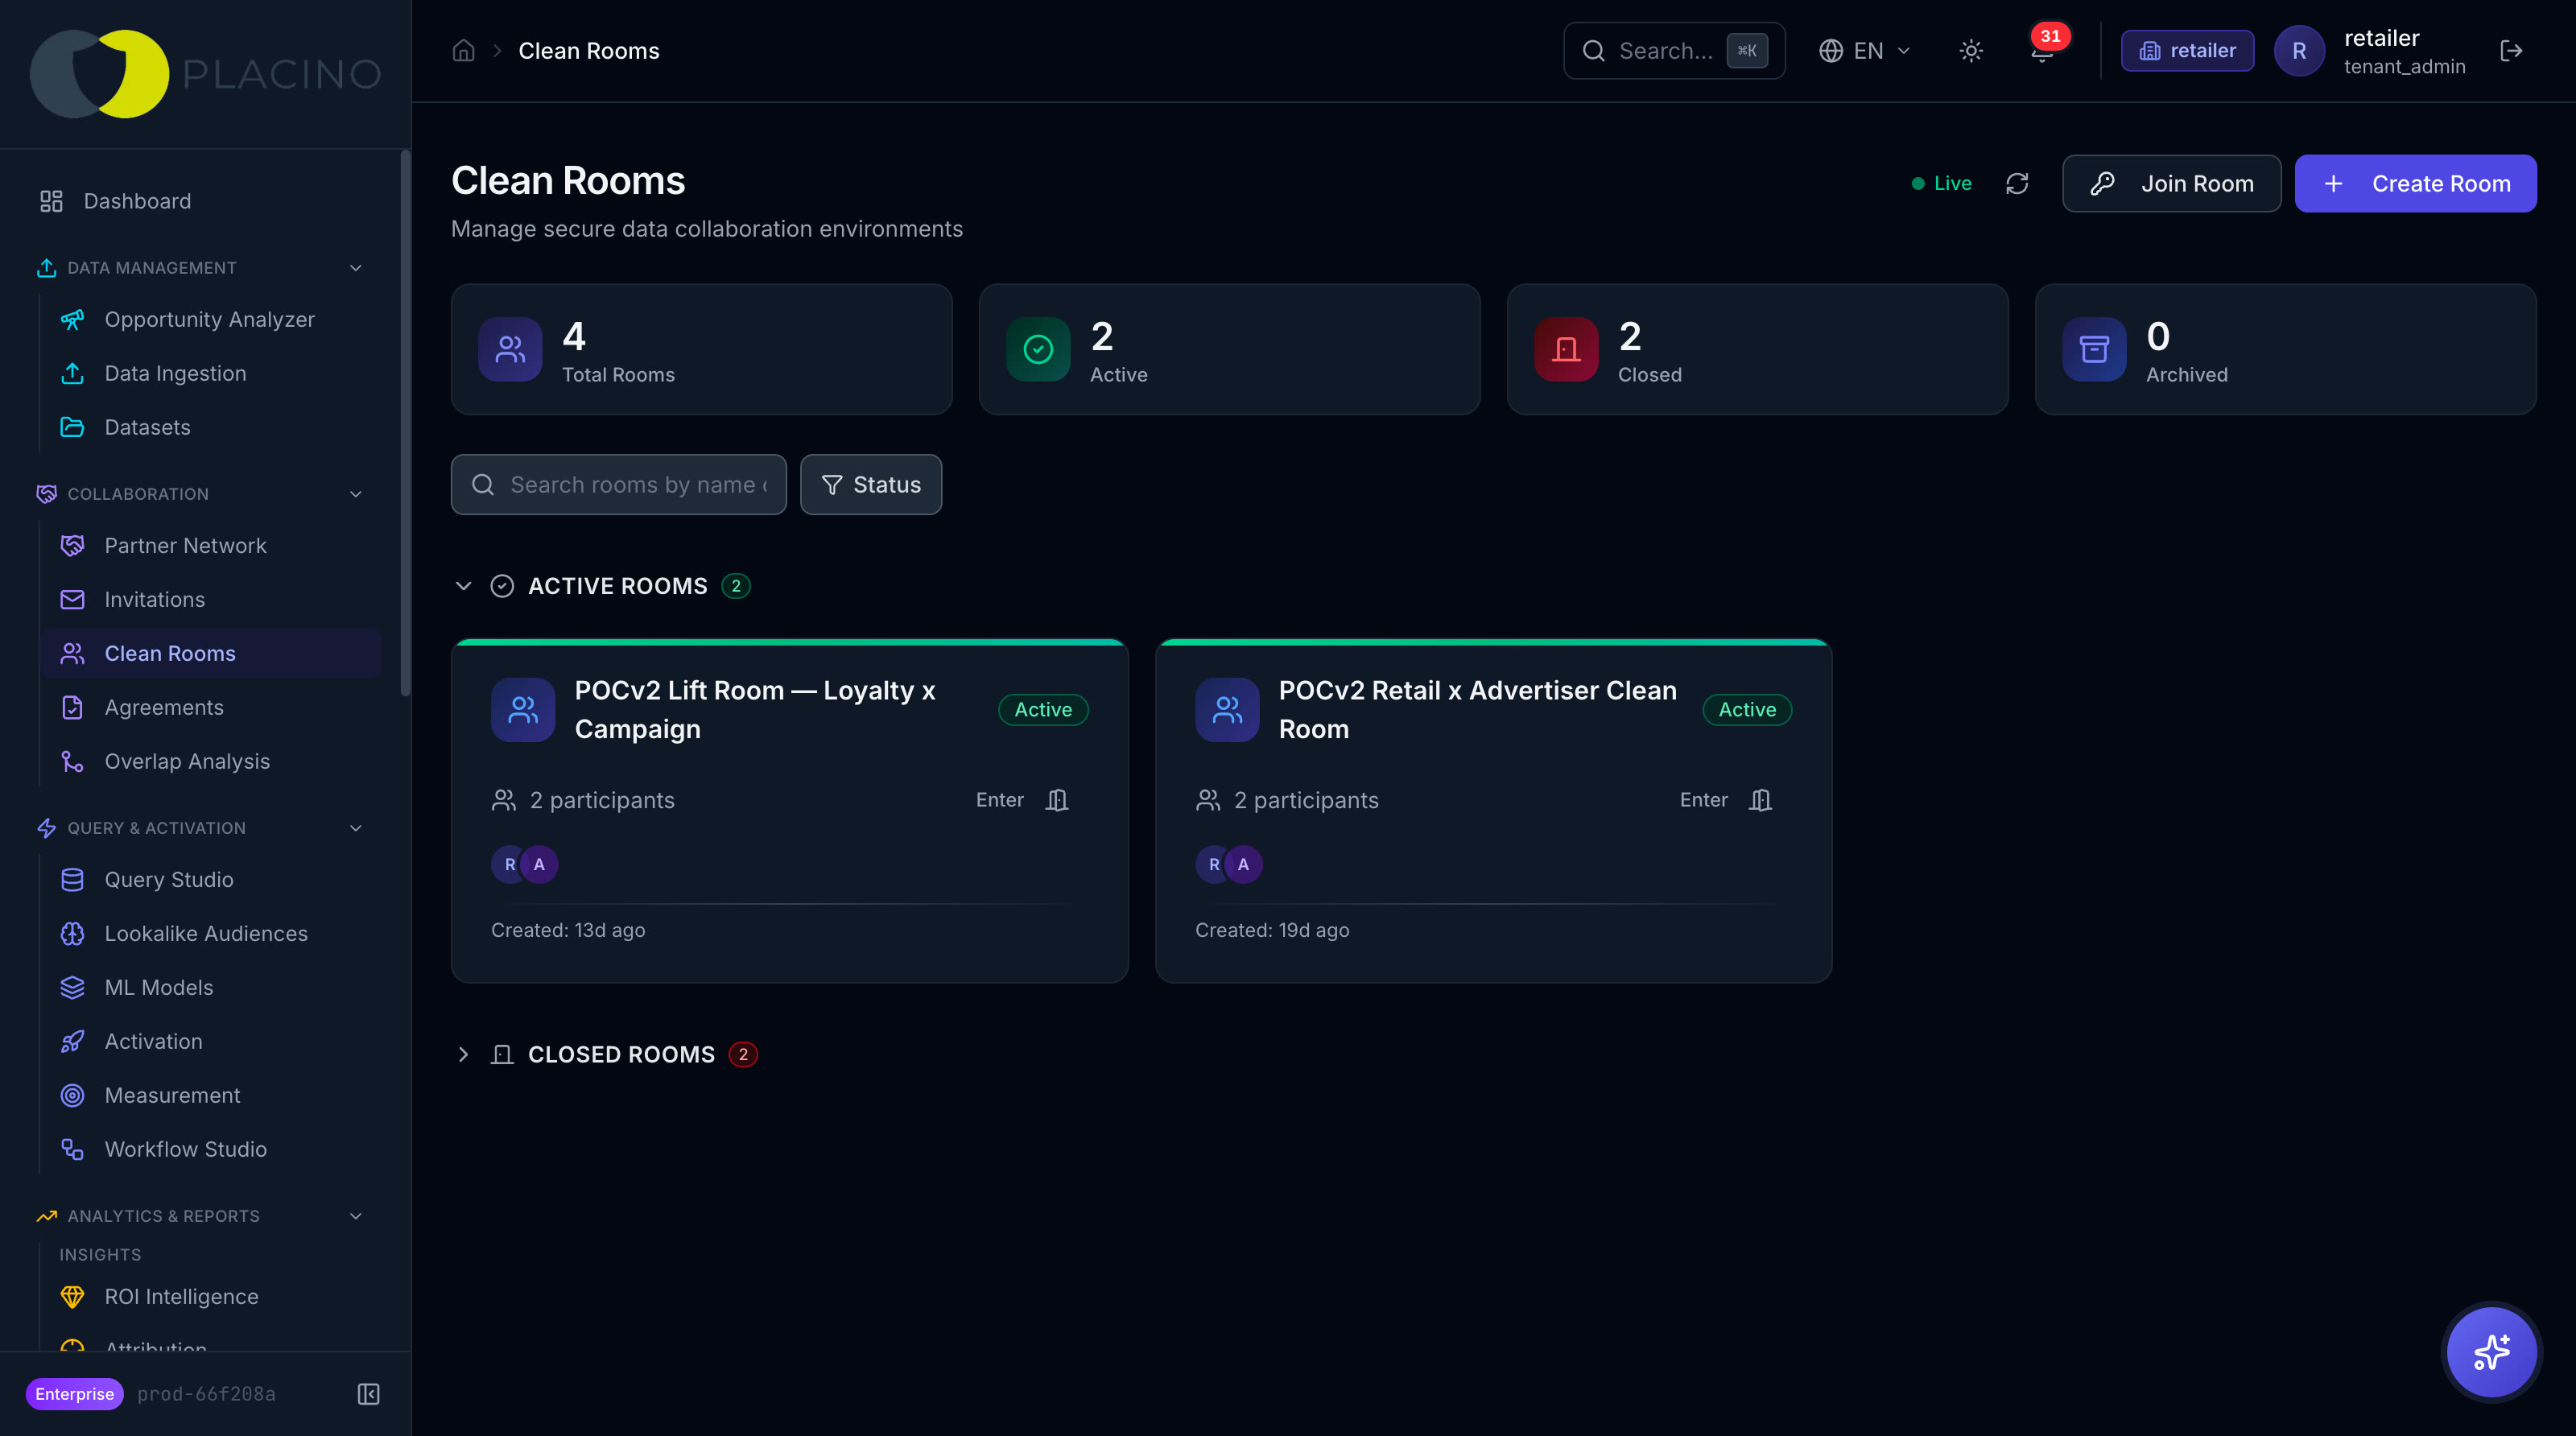Screen dimensions: 2576x1436
Task: Click the Enterprise plan badge
Action: [74, 1394]
